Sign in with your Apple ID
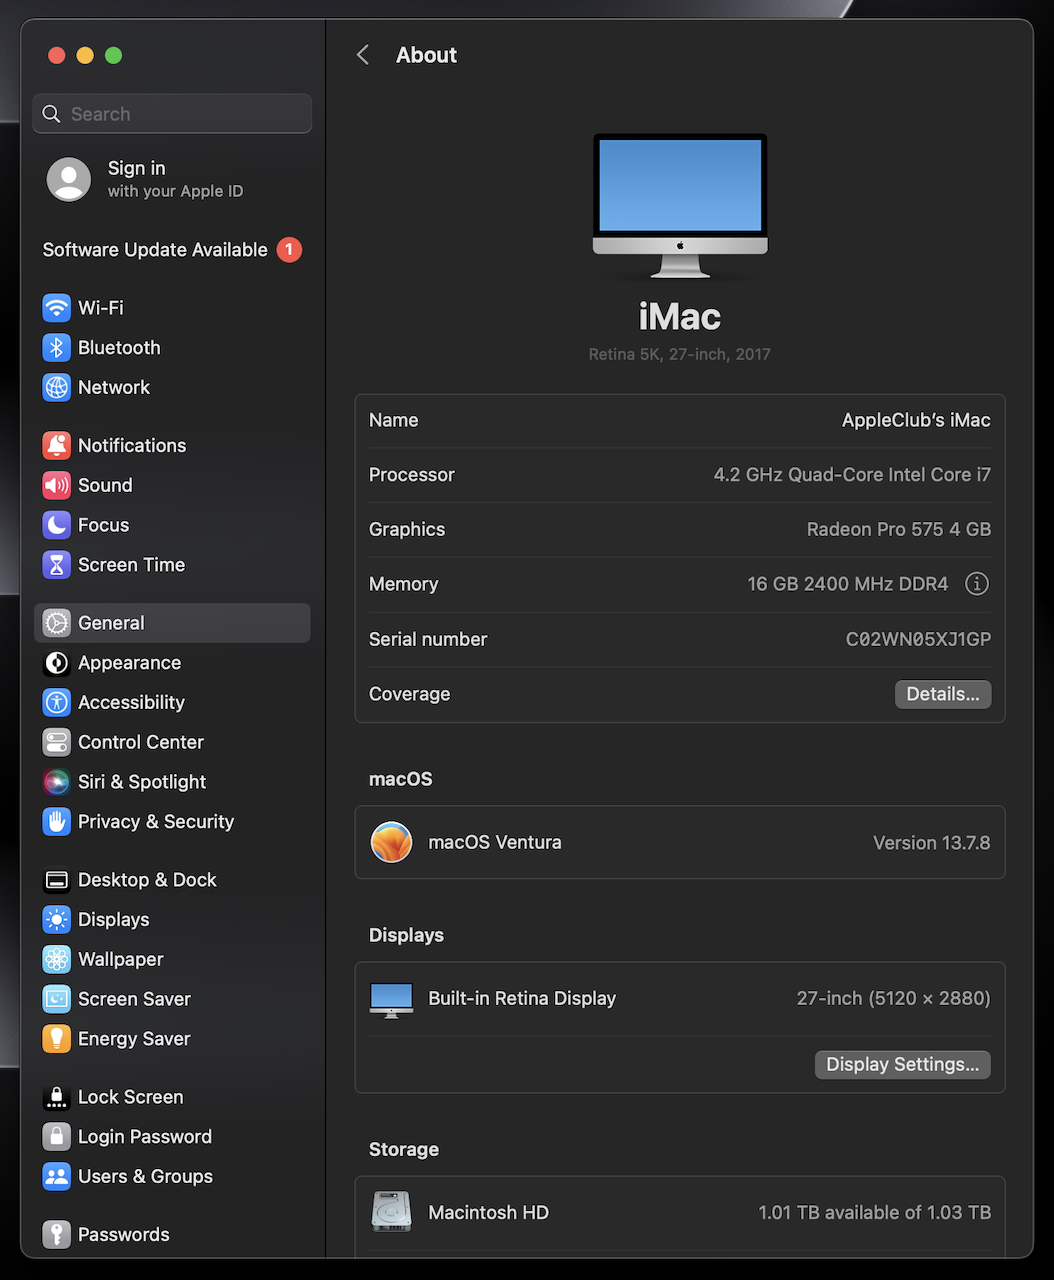The width and height of the screenshot is (1054, 1280). [x=145, y=179]
